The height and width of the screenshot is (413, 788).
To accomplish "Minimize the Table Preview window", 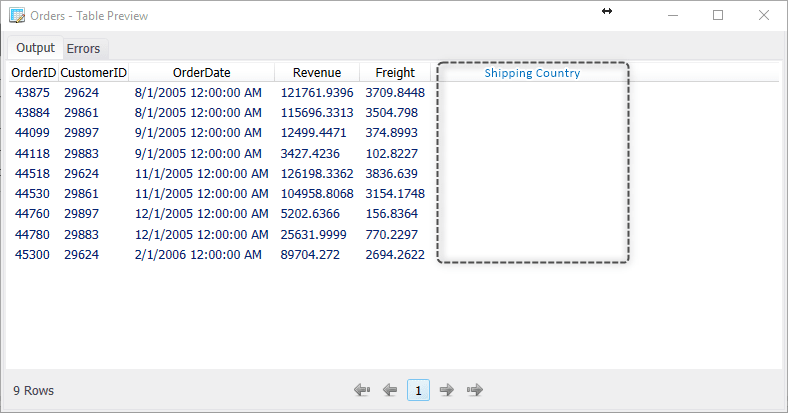I will tap(673, 16).
